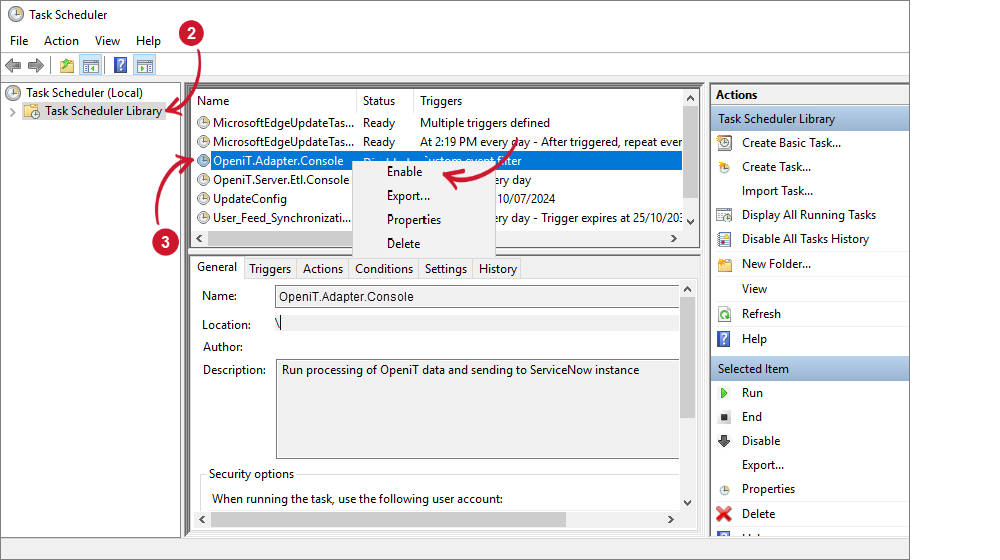
Task: Click the details pane scroll down arrow
Action: pyautogui.click(x=688, y=503)
